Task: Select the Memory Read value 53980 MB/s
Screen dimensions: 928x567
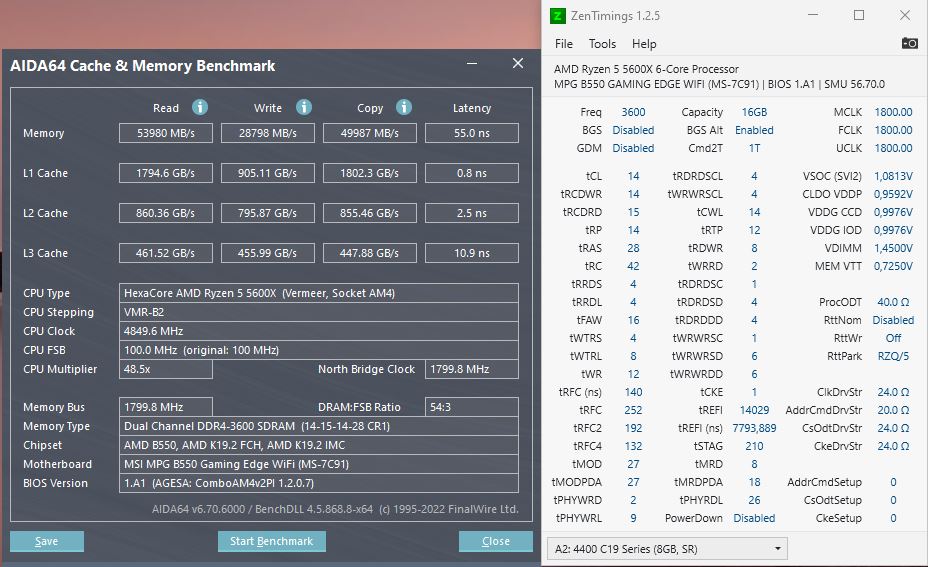Action: coord(166,133)
